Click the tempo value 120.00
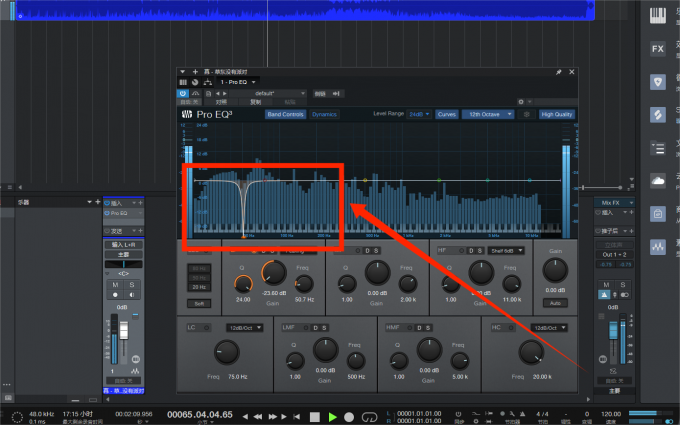 (x=611, y=414)
